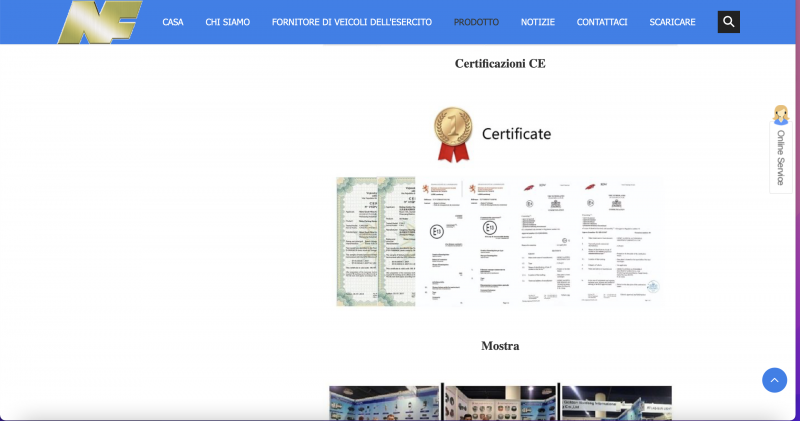Navigate to CONTATTACI
This screenshot has height=421, width=800.
(602, 22)
